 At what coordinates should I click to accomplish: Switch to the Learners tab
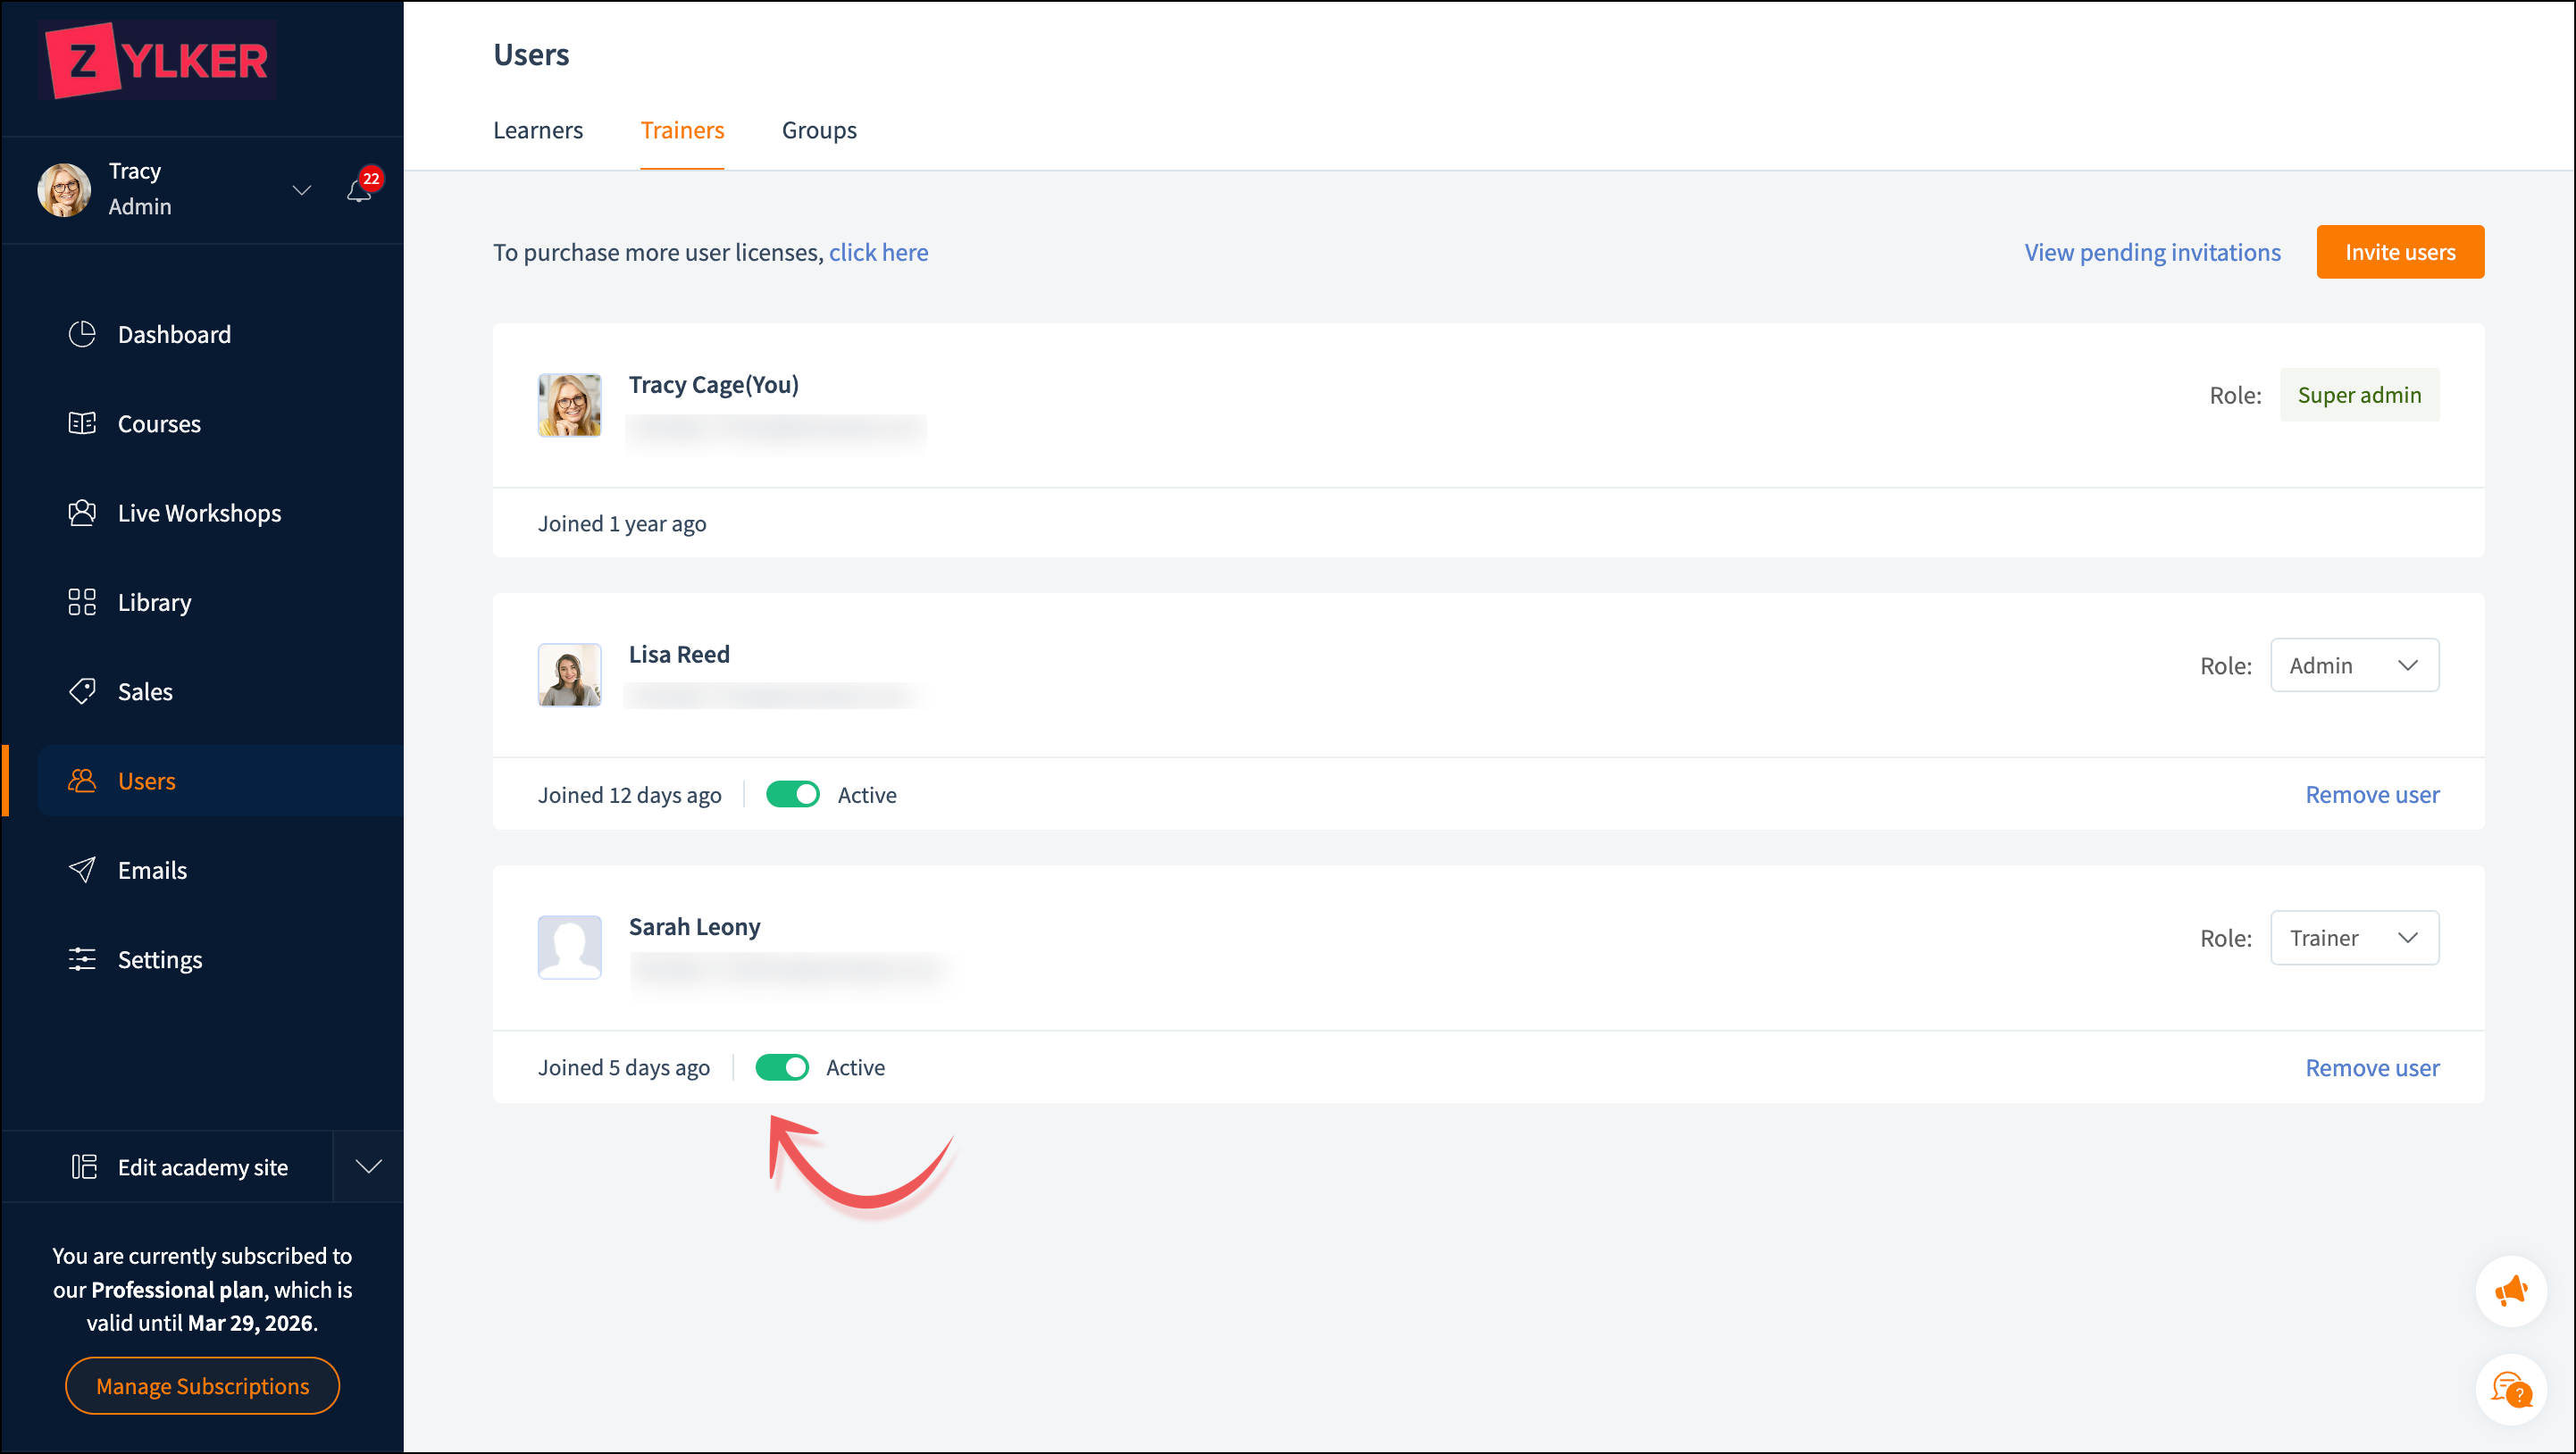(538, 130)
